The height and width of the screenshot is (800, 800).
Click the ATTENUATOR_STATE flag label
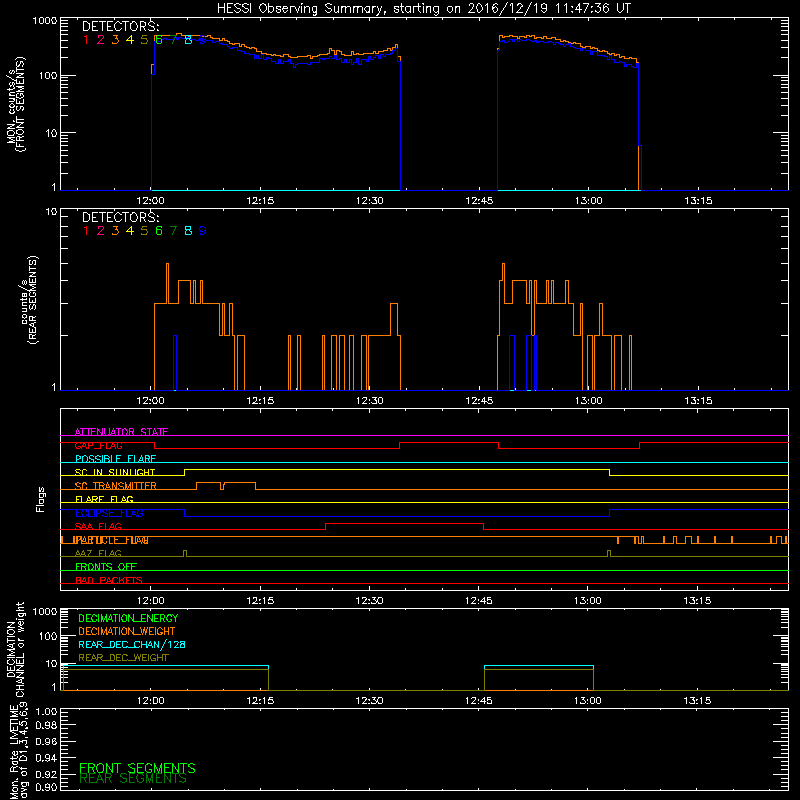(121, 432)
